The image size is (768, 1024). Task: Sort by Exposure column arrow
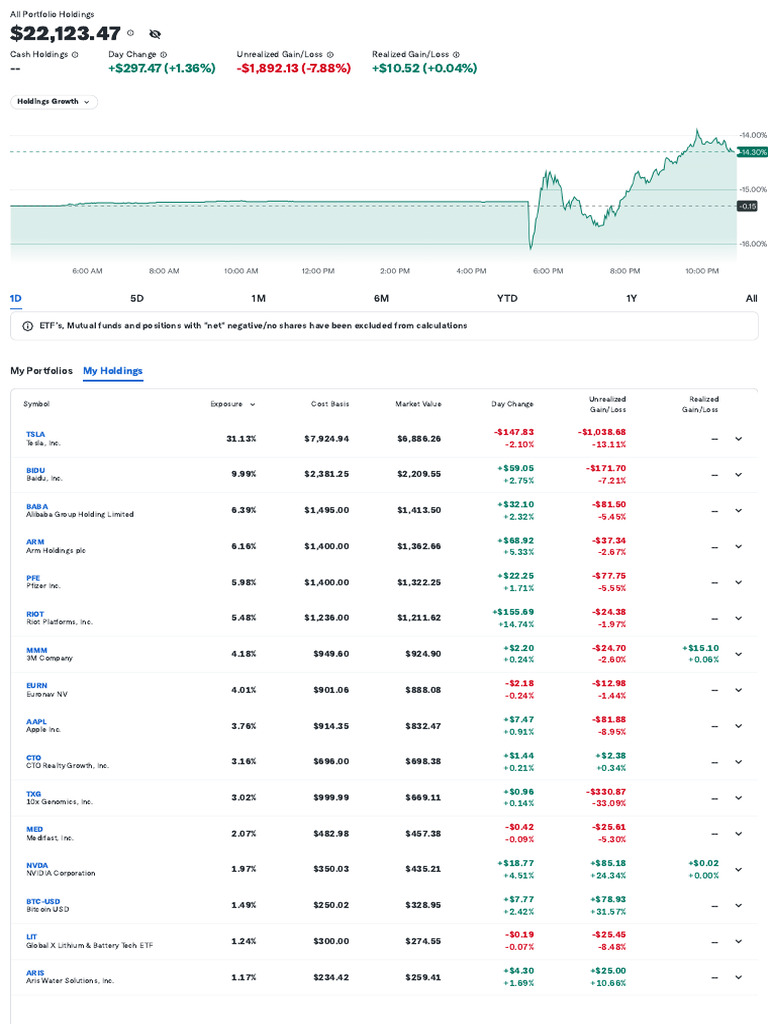[252, 404]
